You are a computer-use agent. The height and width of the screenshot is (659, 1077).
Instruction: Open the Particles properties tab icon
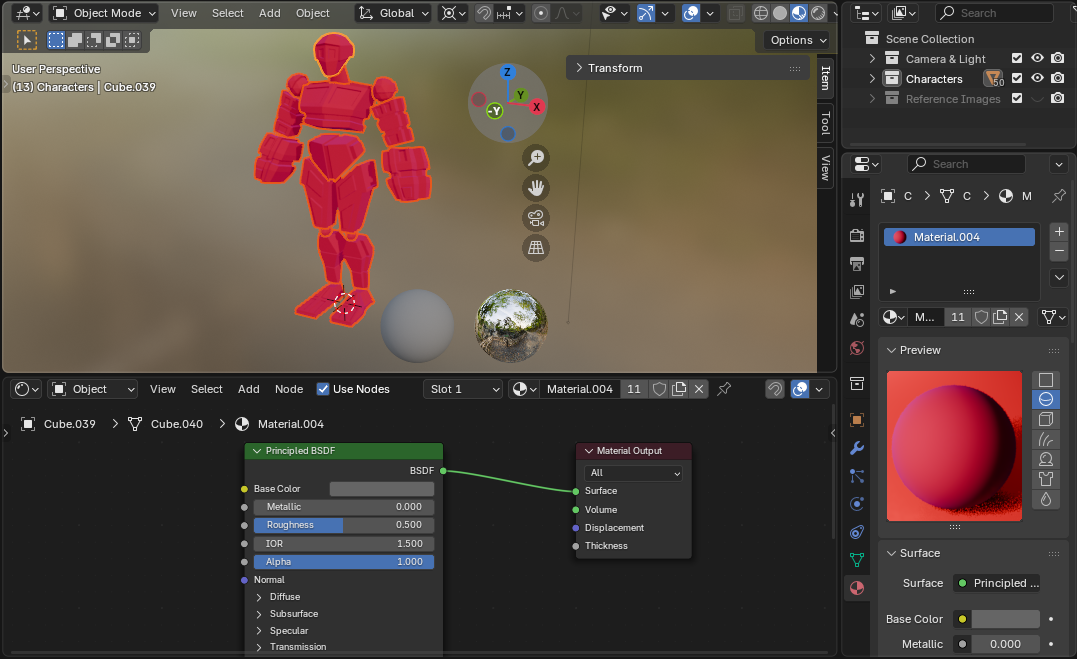857,476
